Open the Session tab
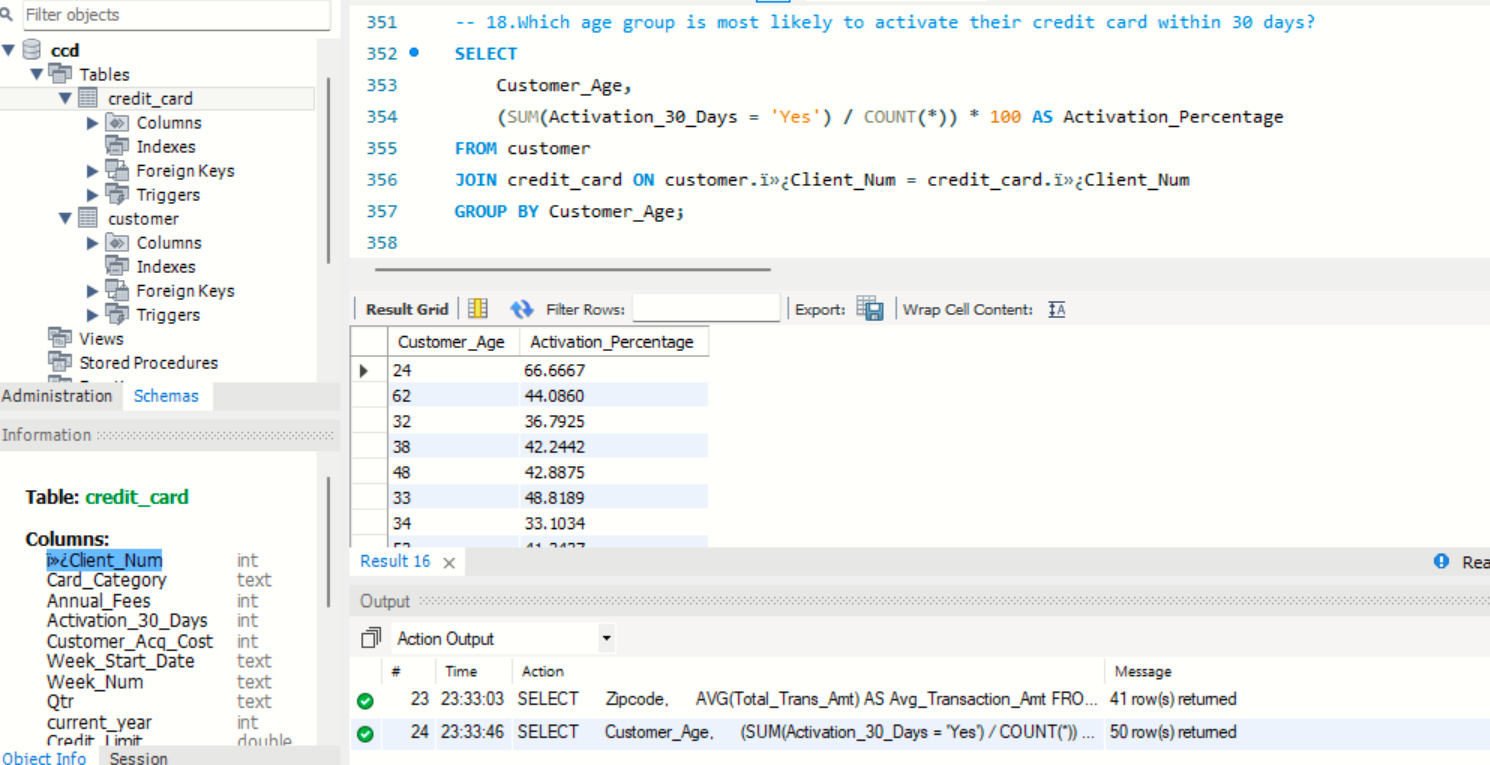Image resolution: width=1490 pixels, height=765 pixels. [x=138, y=757]
